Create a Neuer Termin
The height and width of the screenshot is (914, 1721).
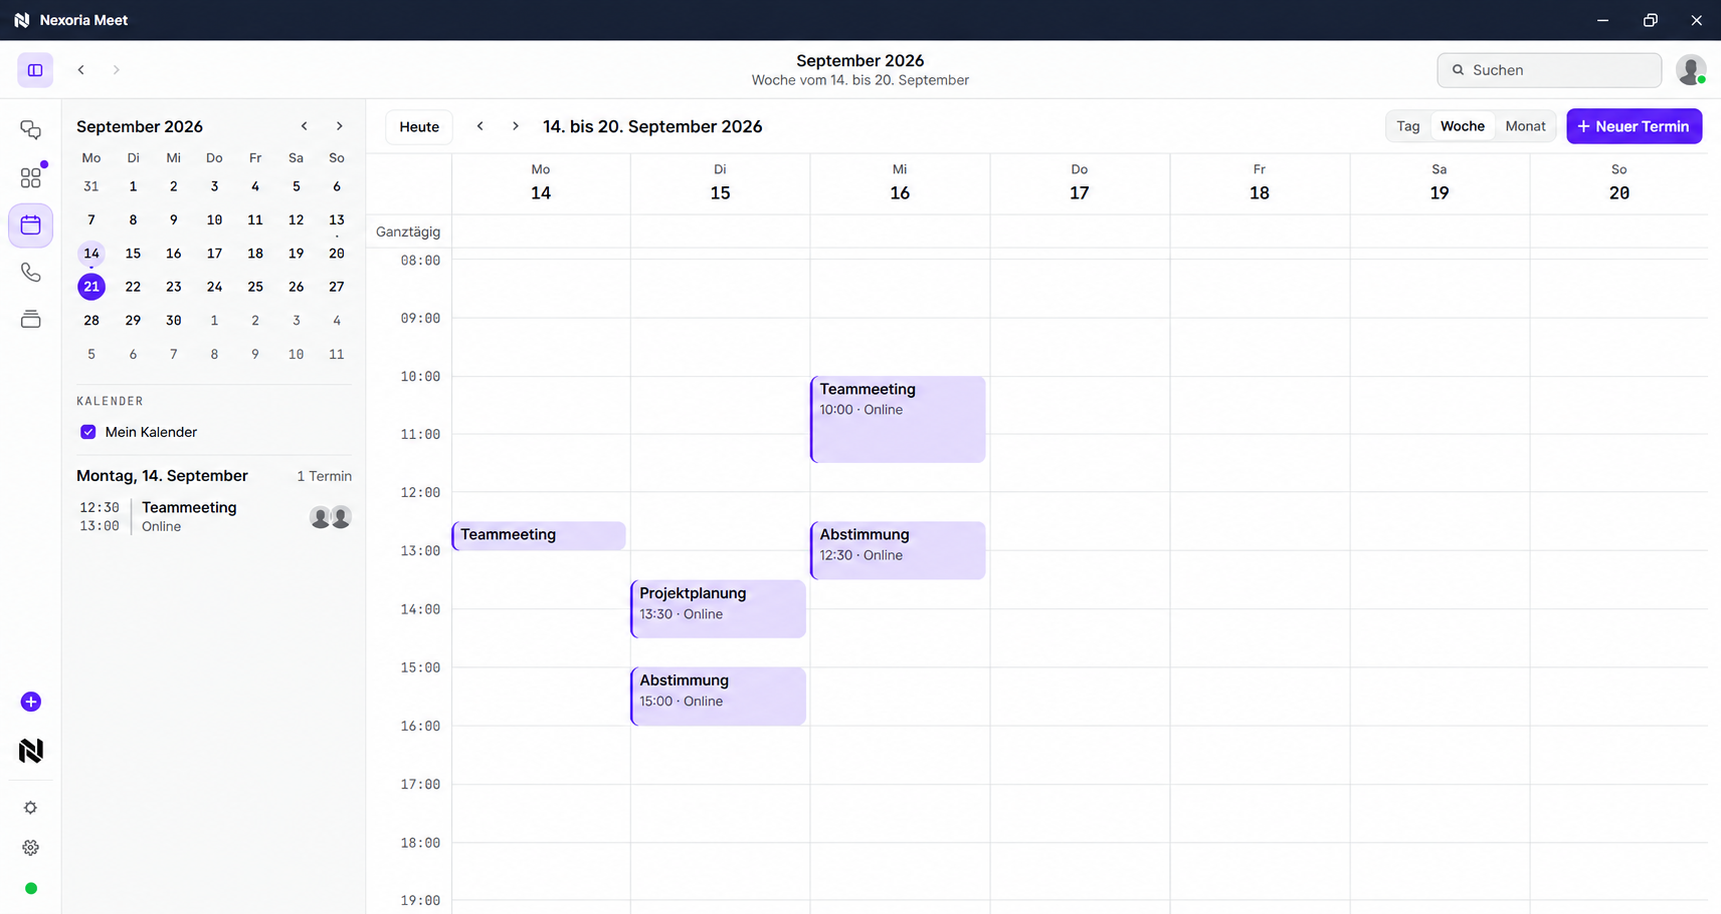click(1634, 126)
